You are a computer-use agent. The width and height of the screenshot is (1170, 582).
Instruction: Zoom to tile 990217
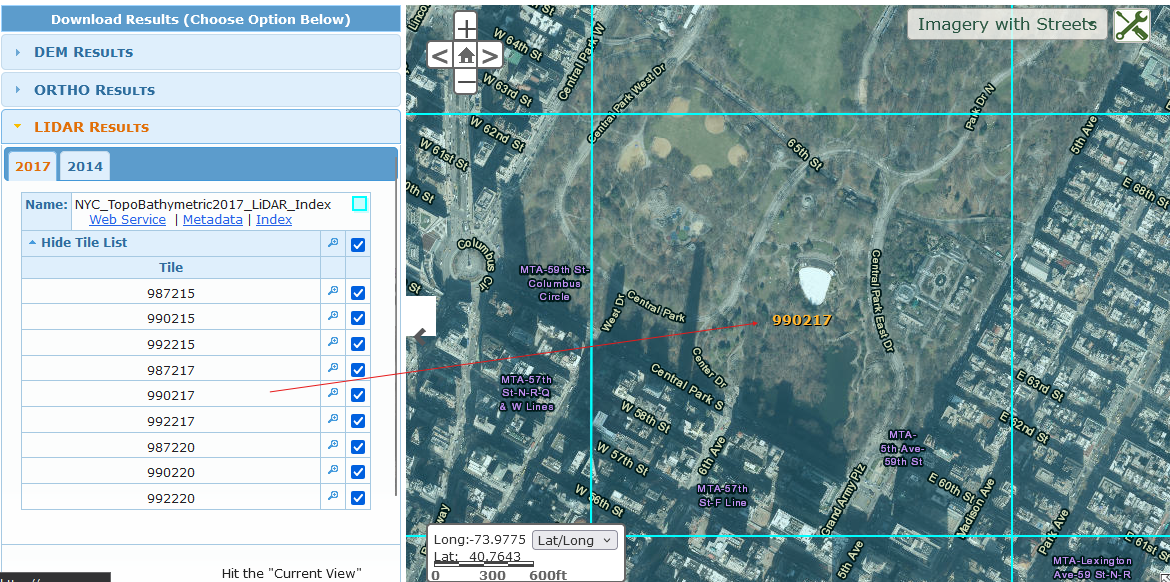click(333, 394)
